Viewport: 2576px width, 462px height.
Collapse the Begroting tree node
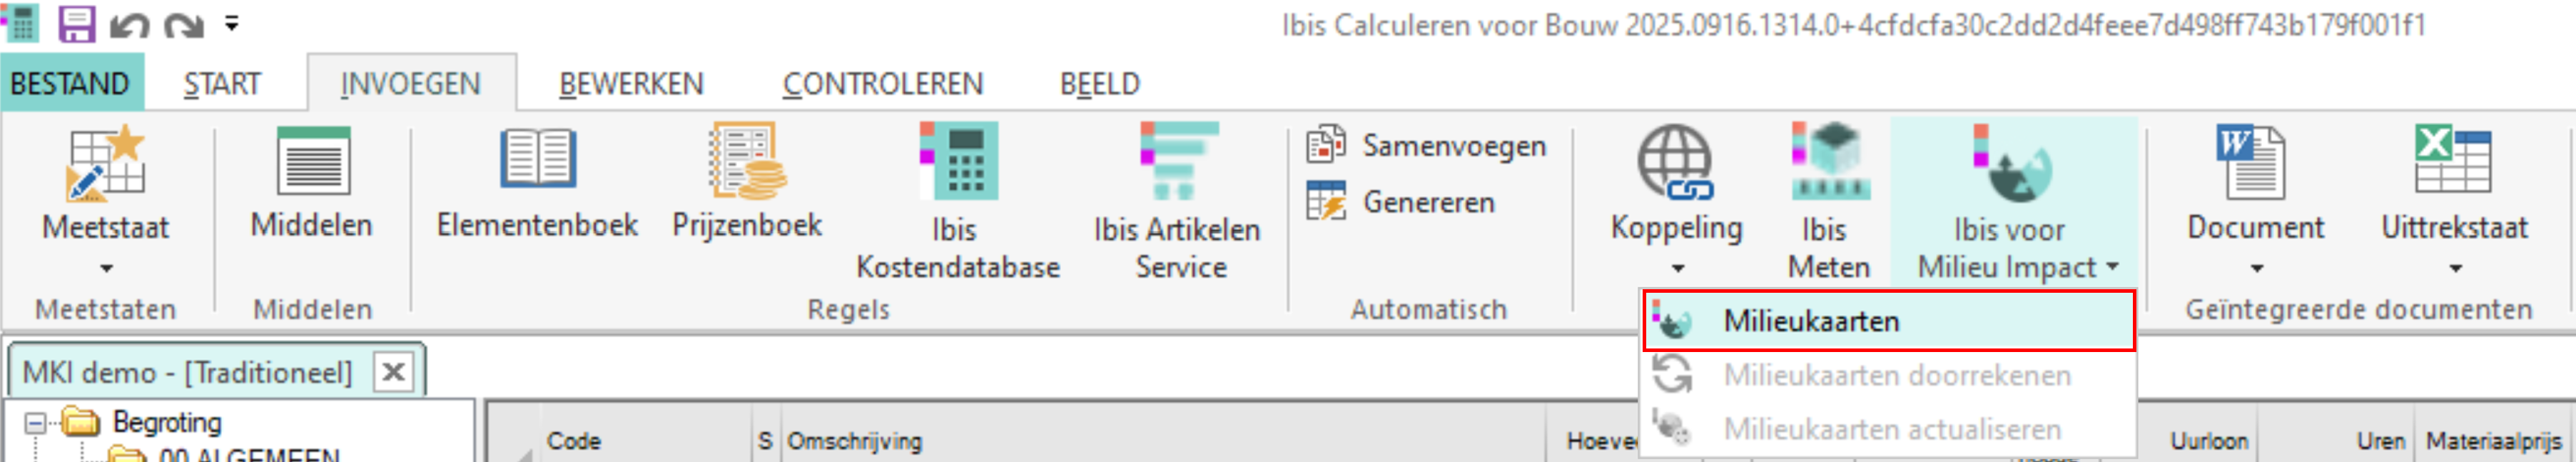pos(36,421)
